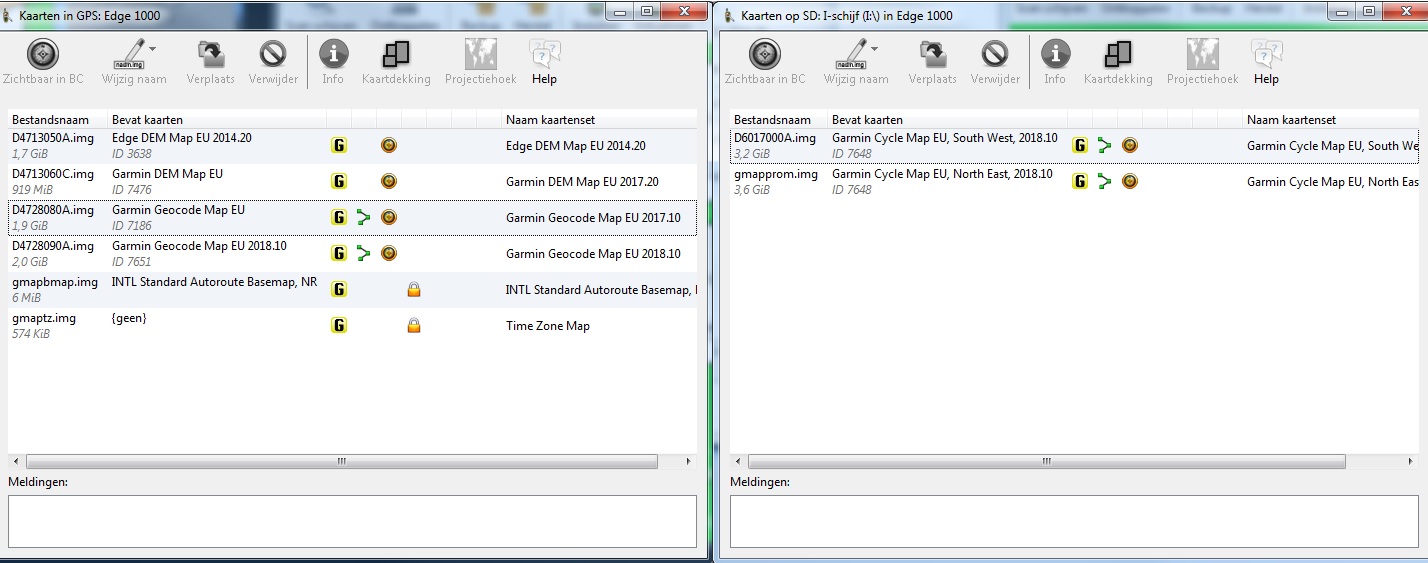
Task: Click Wijzig naam icon in left window
Action: point(129,55)
